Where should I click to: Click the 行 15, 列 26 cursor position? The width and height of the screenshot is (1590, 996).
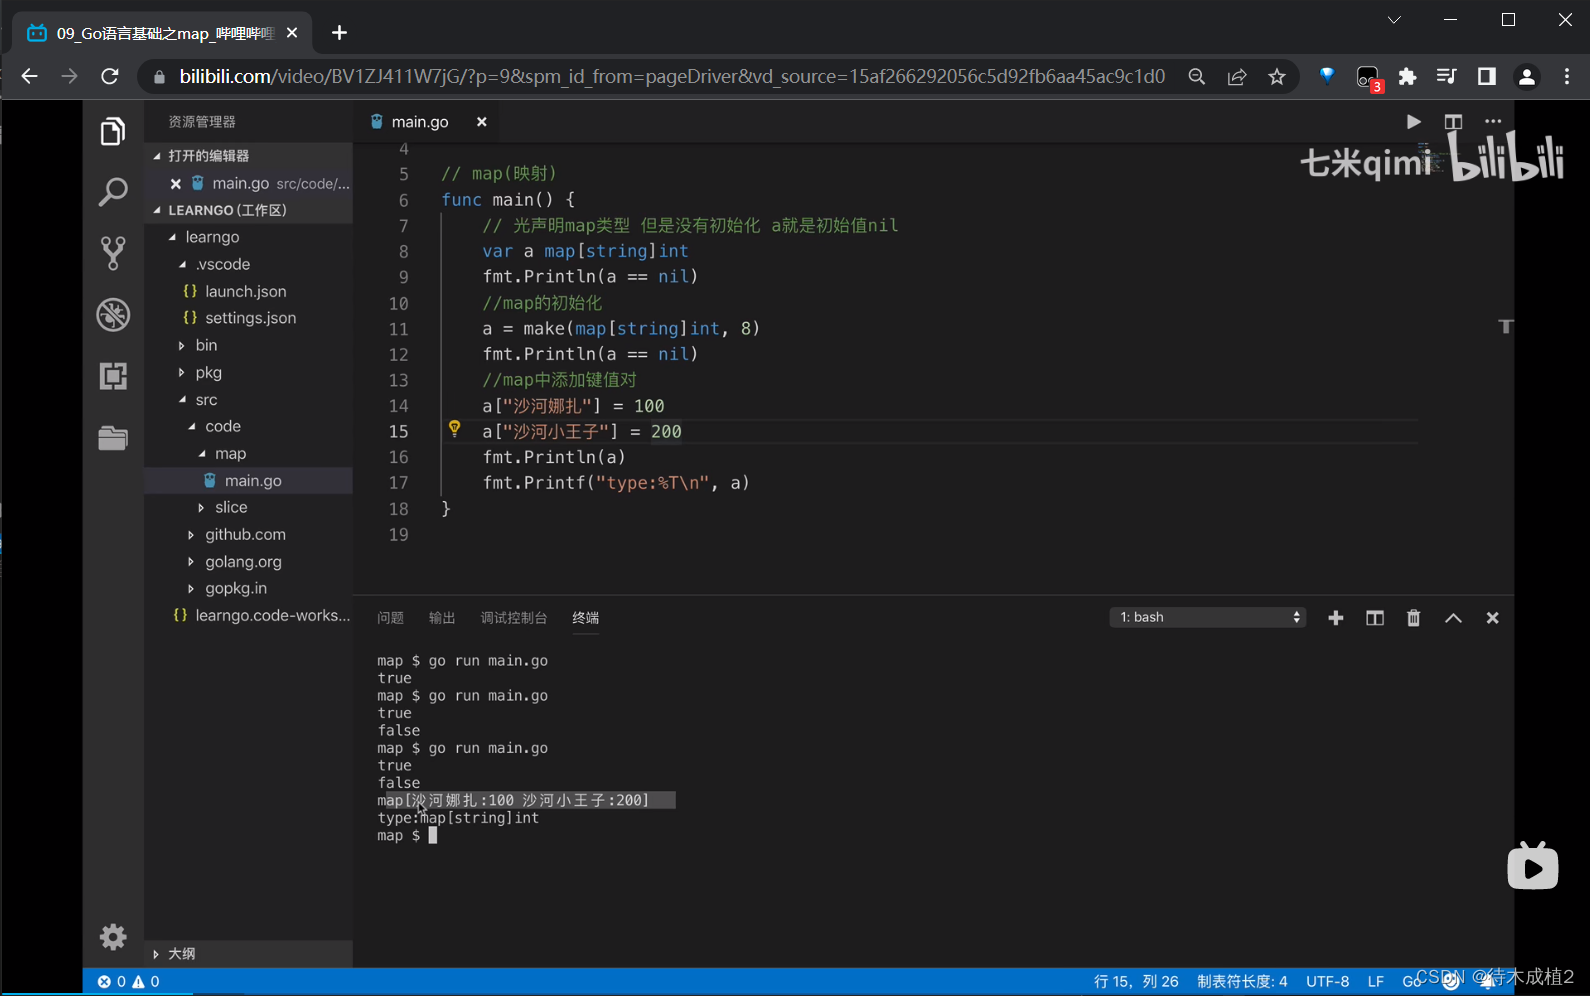(1136, 982)
